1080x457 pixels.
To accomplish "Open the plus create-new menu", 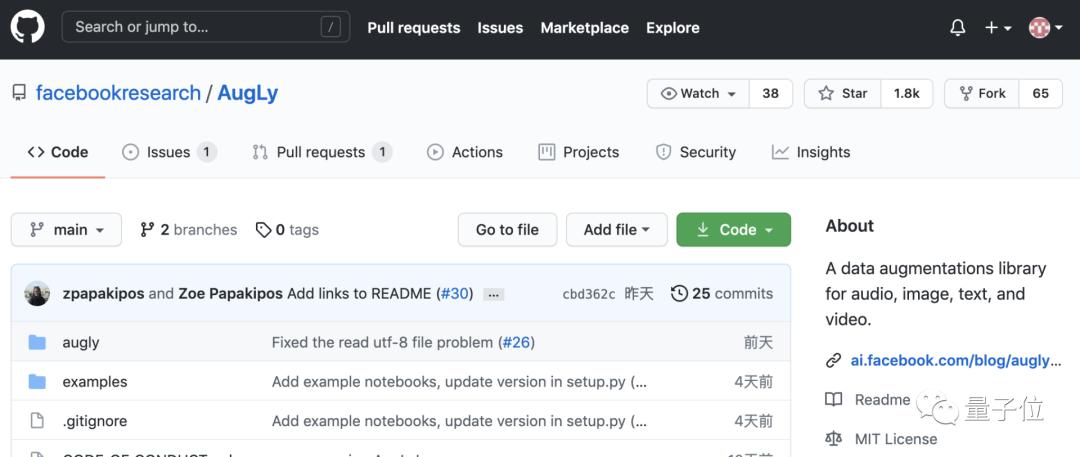I will (x=997, y=28).
